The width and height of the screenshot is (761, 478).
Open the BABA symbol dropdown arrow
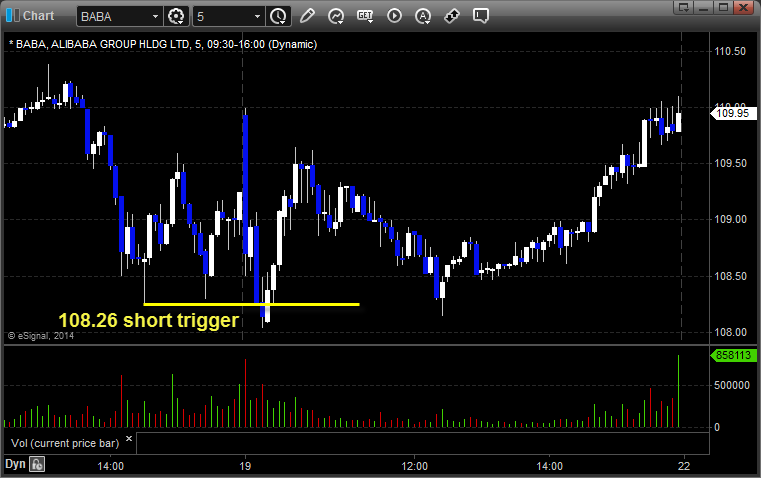[x=155, y=16]
